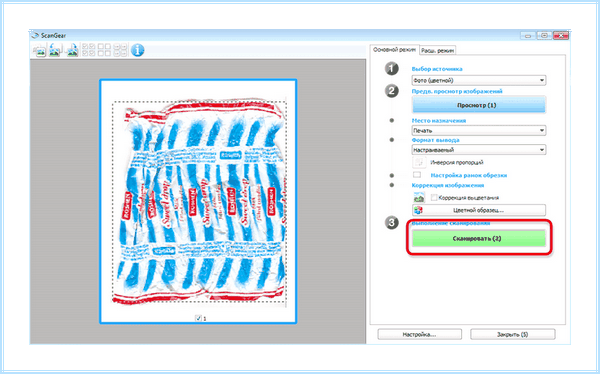Open the Выбор источника dropdown
Screen dimensions: 600x374
479,80
